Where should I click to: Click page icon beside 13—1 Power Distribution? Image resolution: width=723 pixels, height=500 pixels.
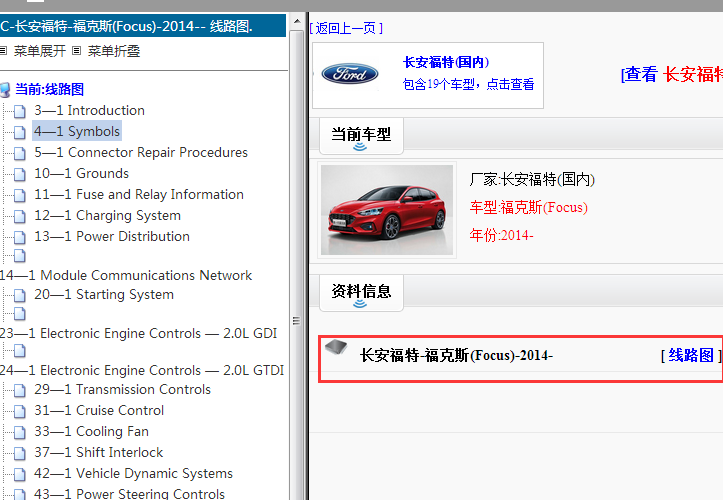point(19,237)
